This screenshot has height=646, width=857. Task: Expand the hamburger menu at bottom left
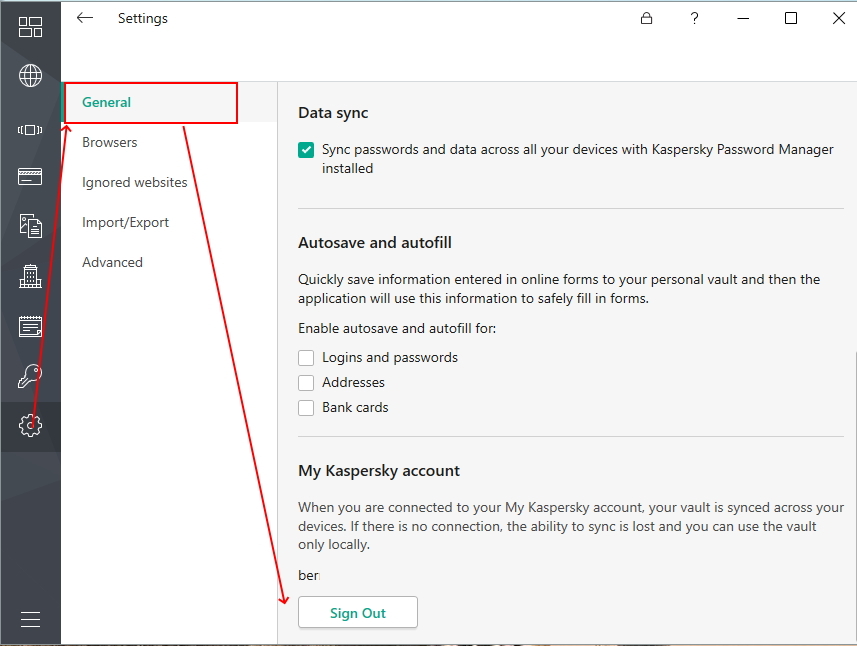coord(30,620)
